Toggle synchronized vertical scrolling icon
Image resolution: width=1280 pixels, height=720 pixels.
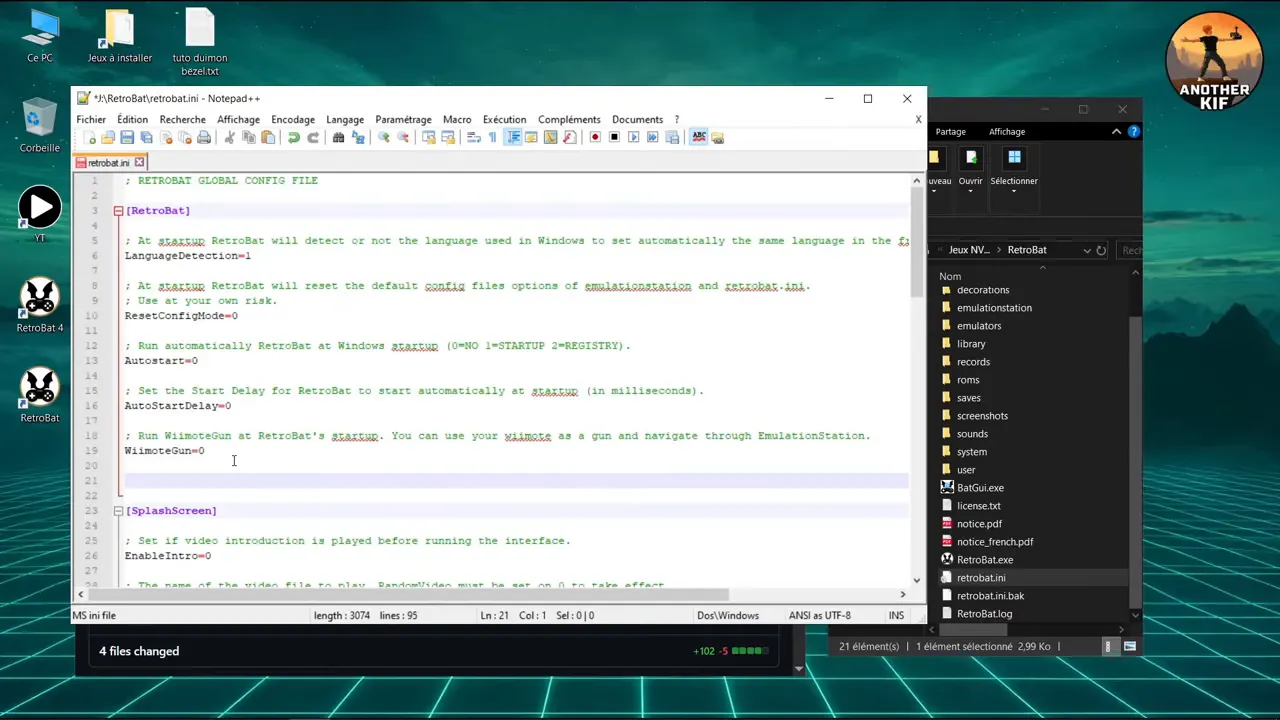pos(429,138)
